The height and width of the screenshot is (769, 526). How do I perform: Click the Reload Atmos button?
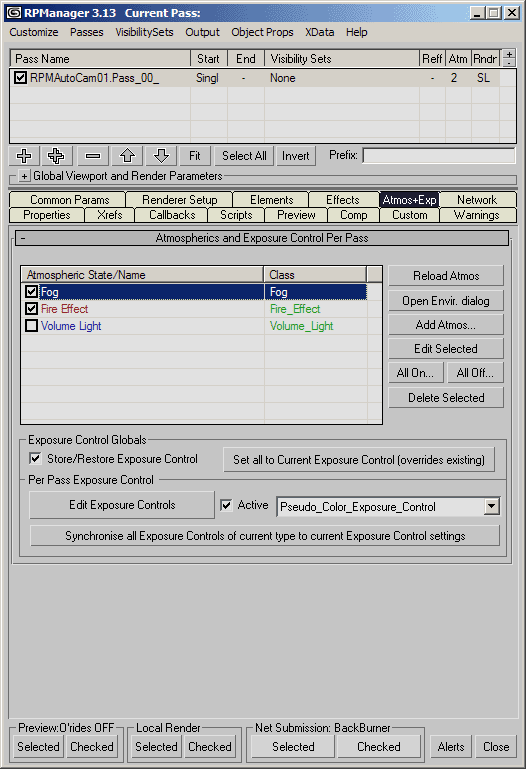pos(446,276)
